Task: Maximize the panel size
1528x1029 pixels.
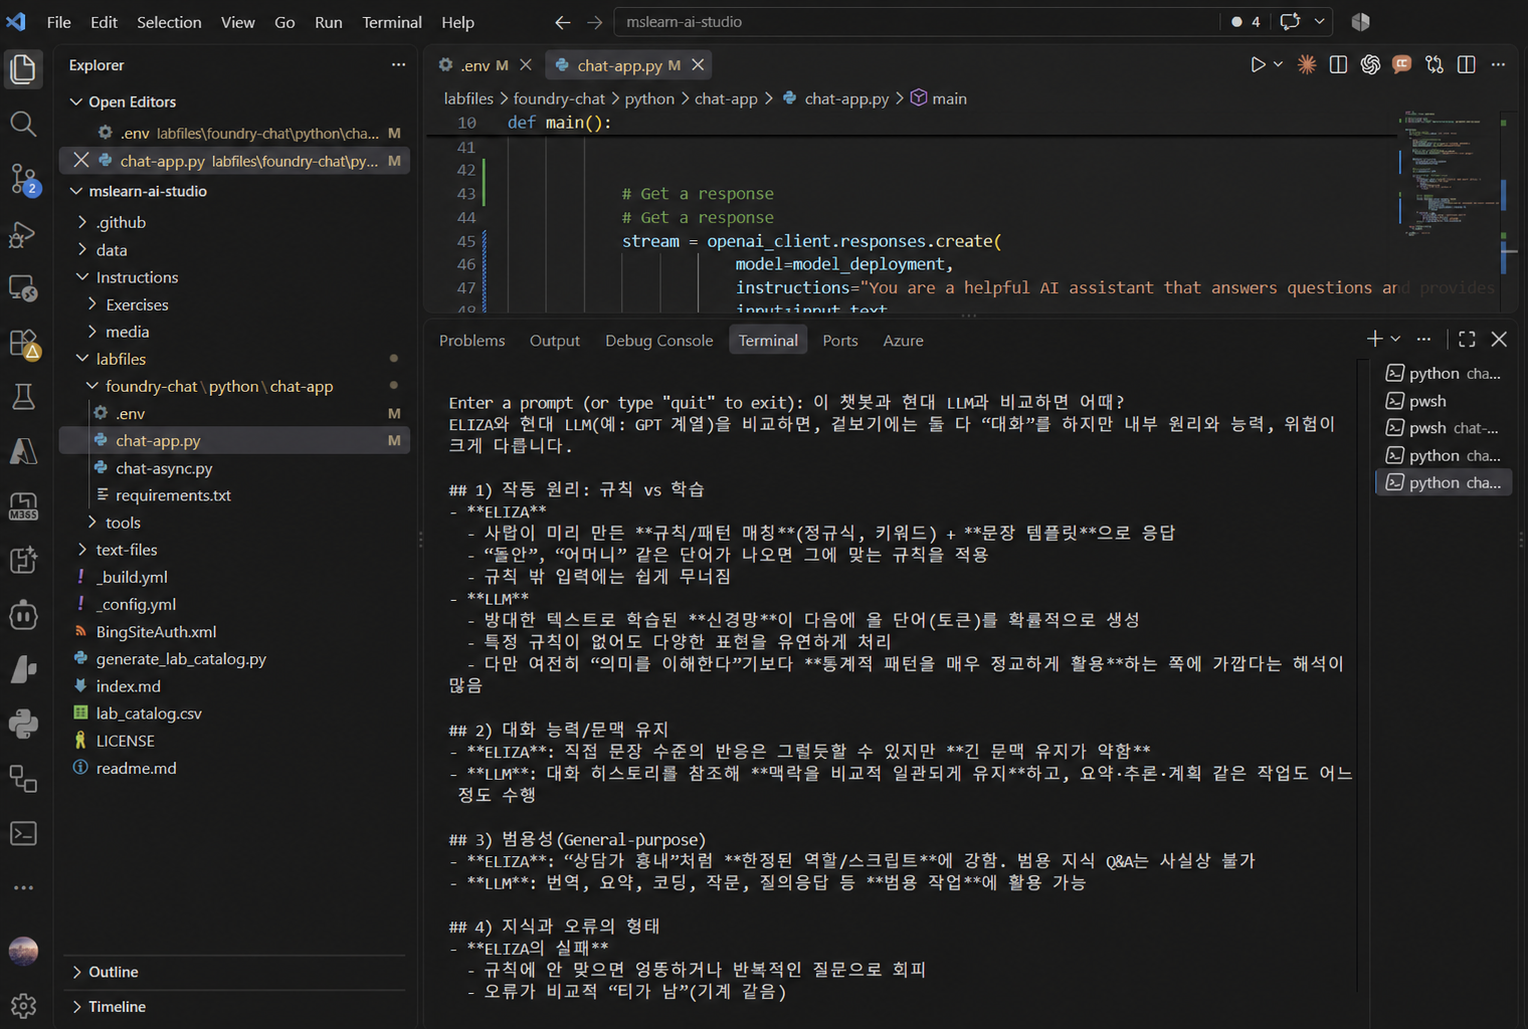Action: 1467,339
